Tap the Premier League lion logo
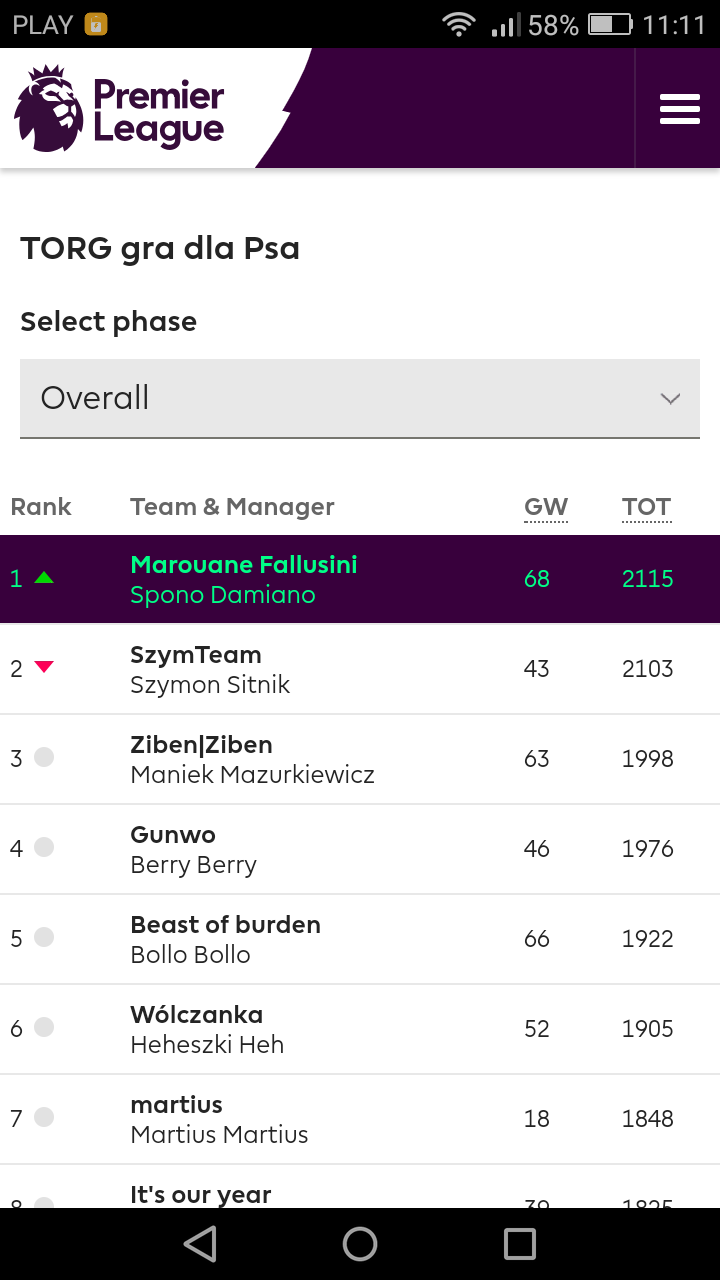The width and height of the screenshot is (720, 1280). (48, 108)
